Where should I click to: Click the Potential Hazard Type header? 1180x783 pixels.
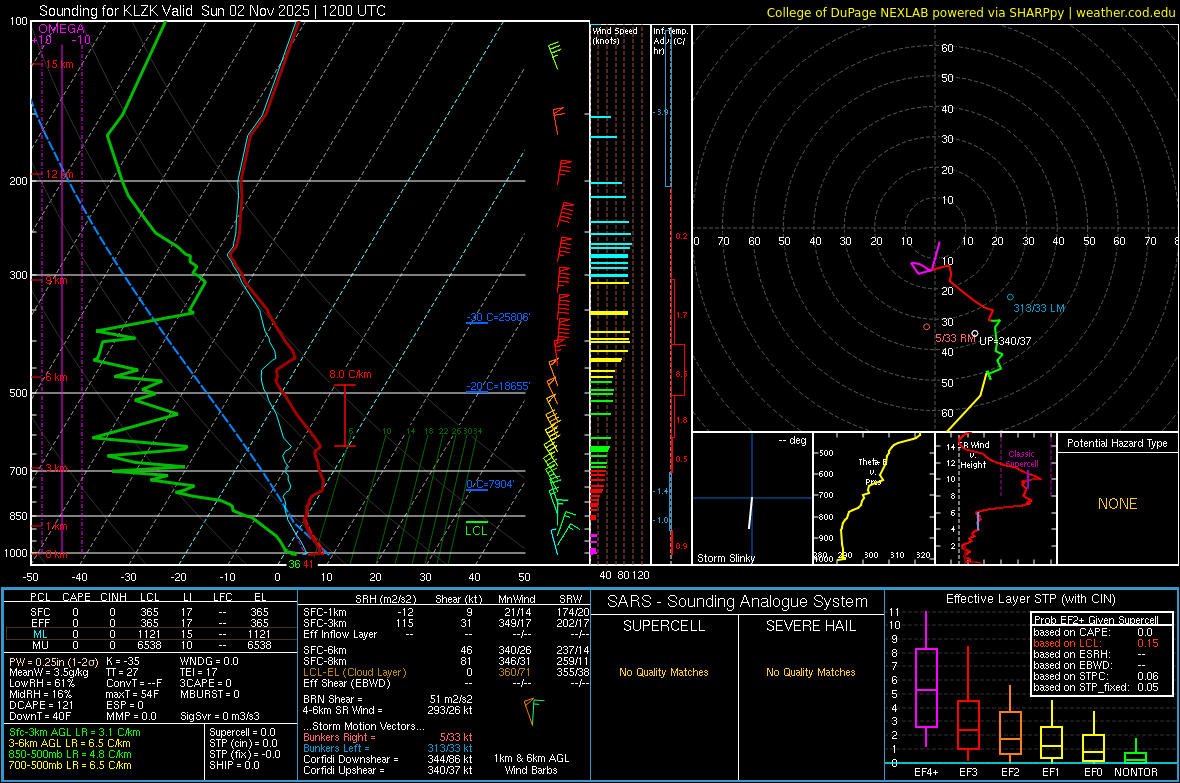pos(1118,443)
